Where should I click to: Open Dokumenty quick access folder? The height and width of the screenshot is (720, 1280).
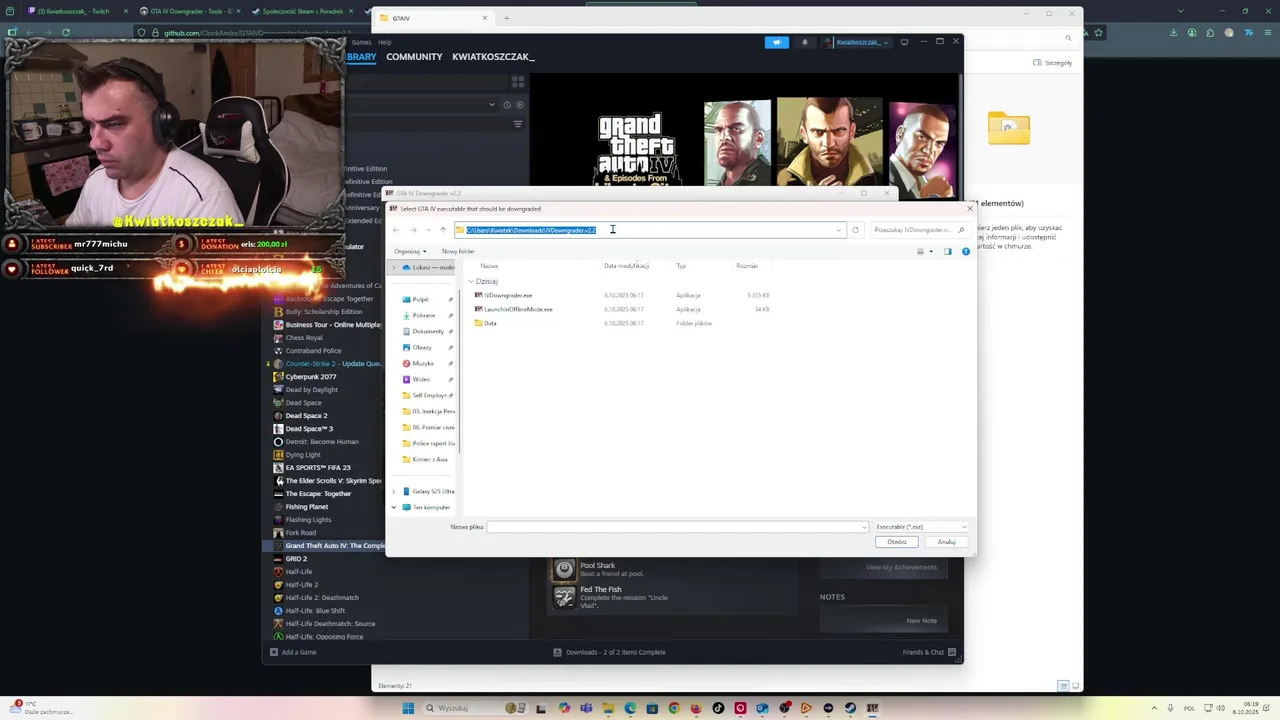428,331
